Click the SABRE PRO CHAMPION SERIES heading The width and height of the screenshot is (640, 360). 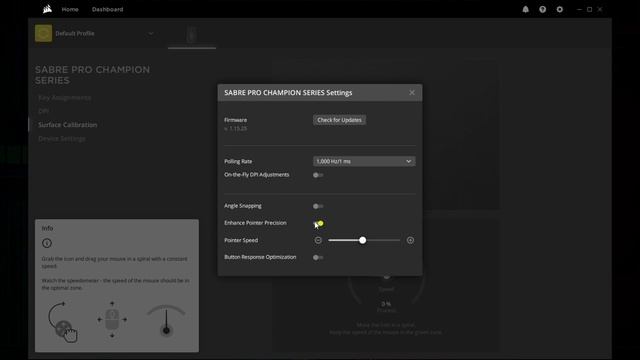[x=92, y=75]
